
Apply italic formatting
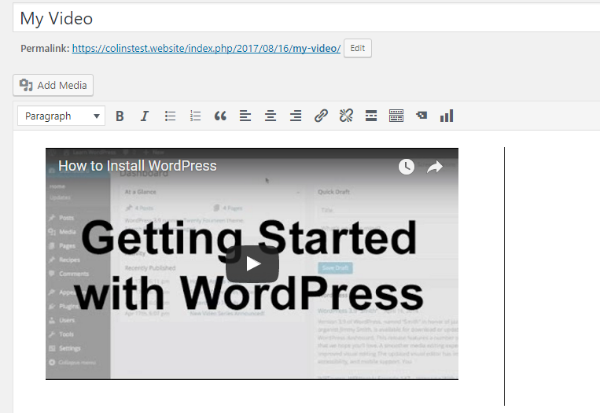[x=144, y=116]
